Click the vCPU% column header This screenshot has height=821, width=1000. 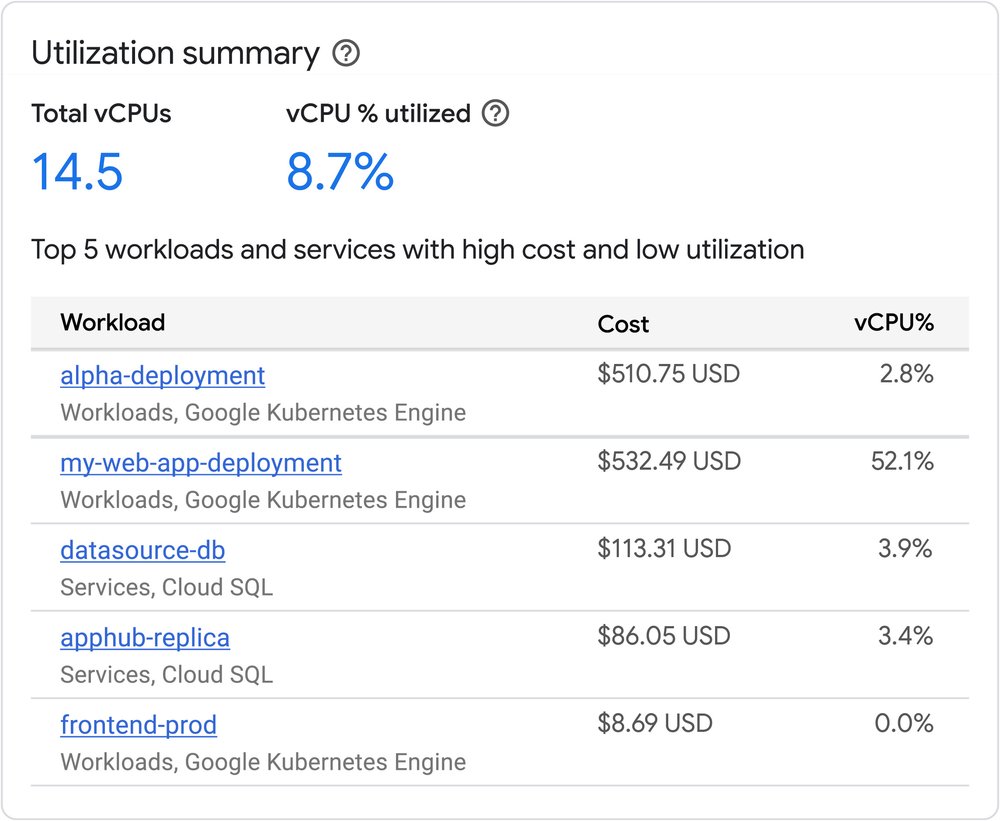pos(893,323)
